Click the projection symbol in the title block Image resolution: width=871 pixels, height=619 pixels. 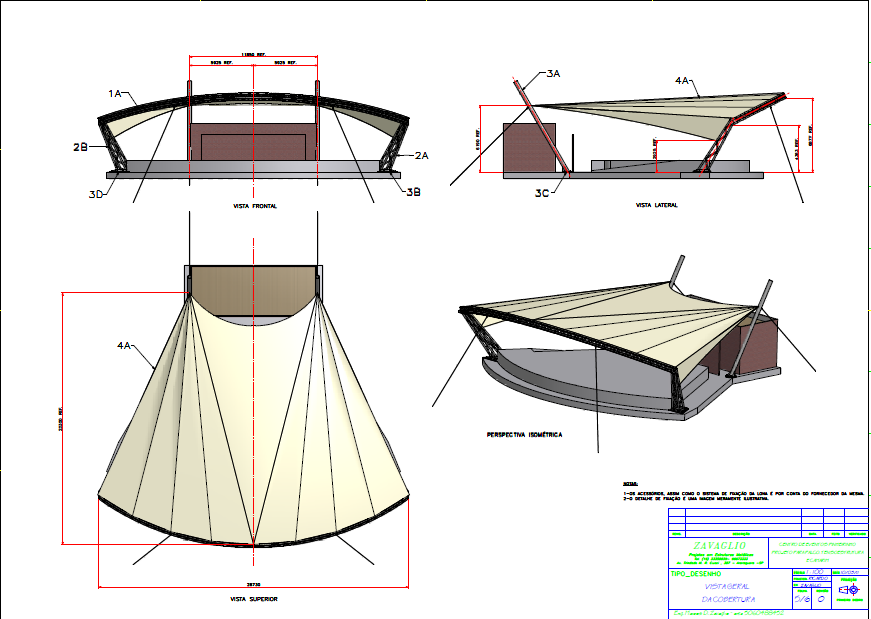pos(848,590)
